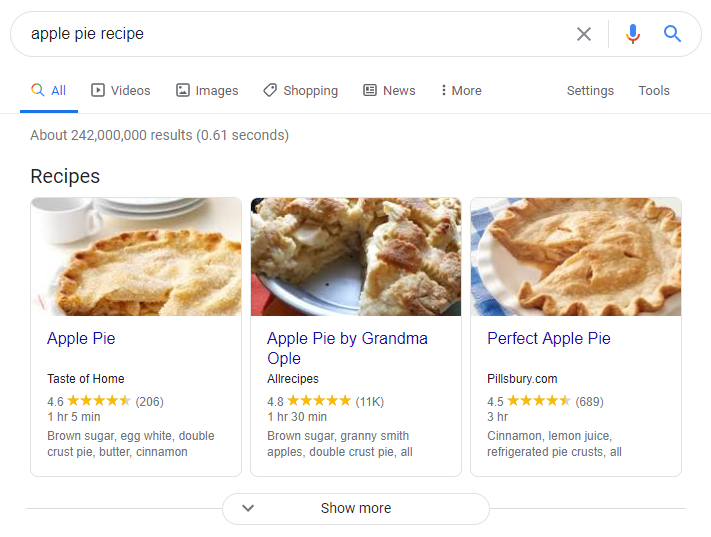Click the microphone voice search icon
The image size is (711, 537).
pos(632,34)
